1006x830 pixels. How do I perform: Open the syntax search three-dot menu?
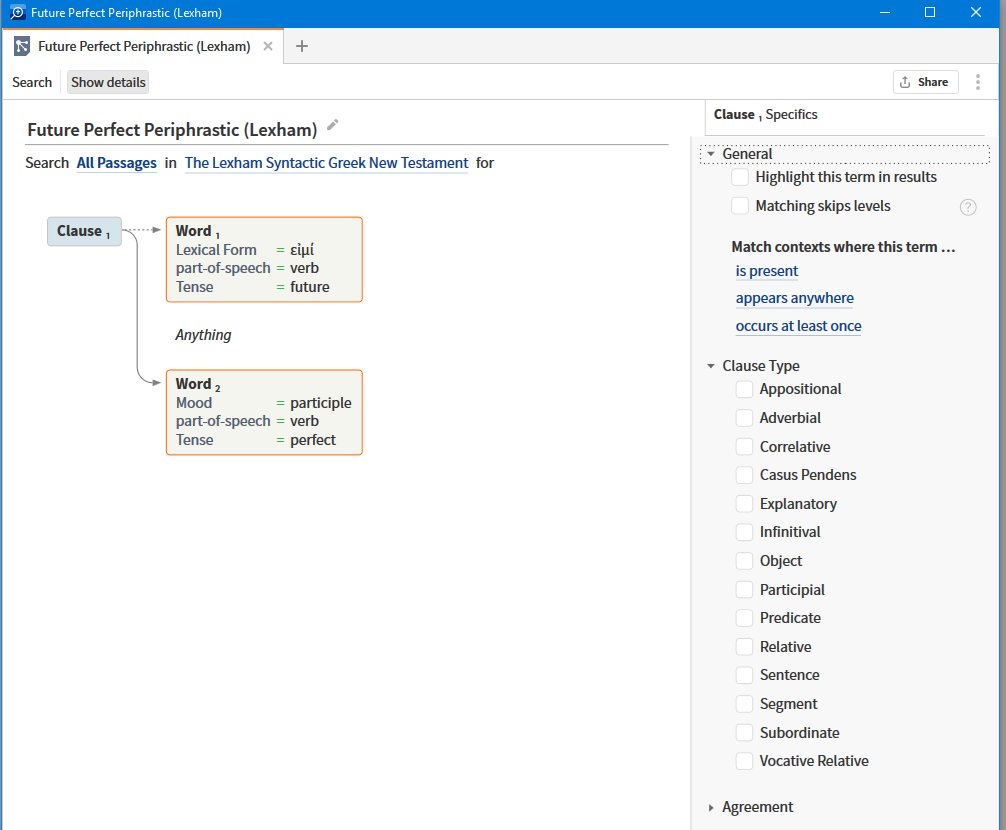pyautogui.click(x=975, y=82)
